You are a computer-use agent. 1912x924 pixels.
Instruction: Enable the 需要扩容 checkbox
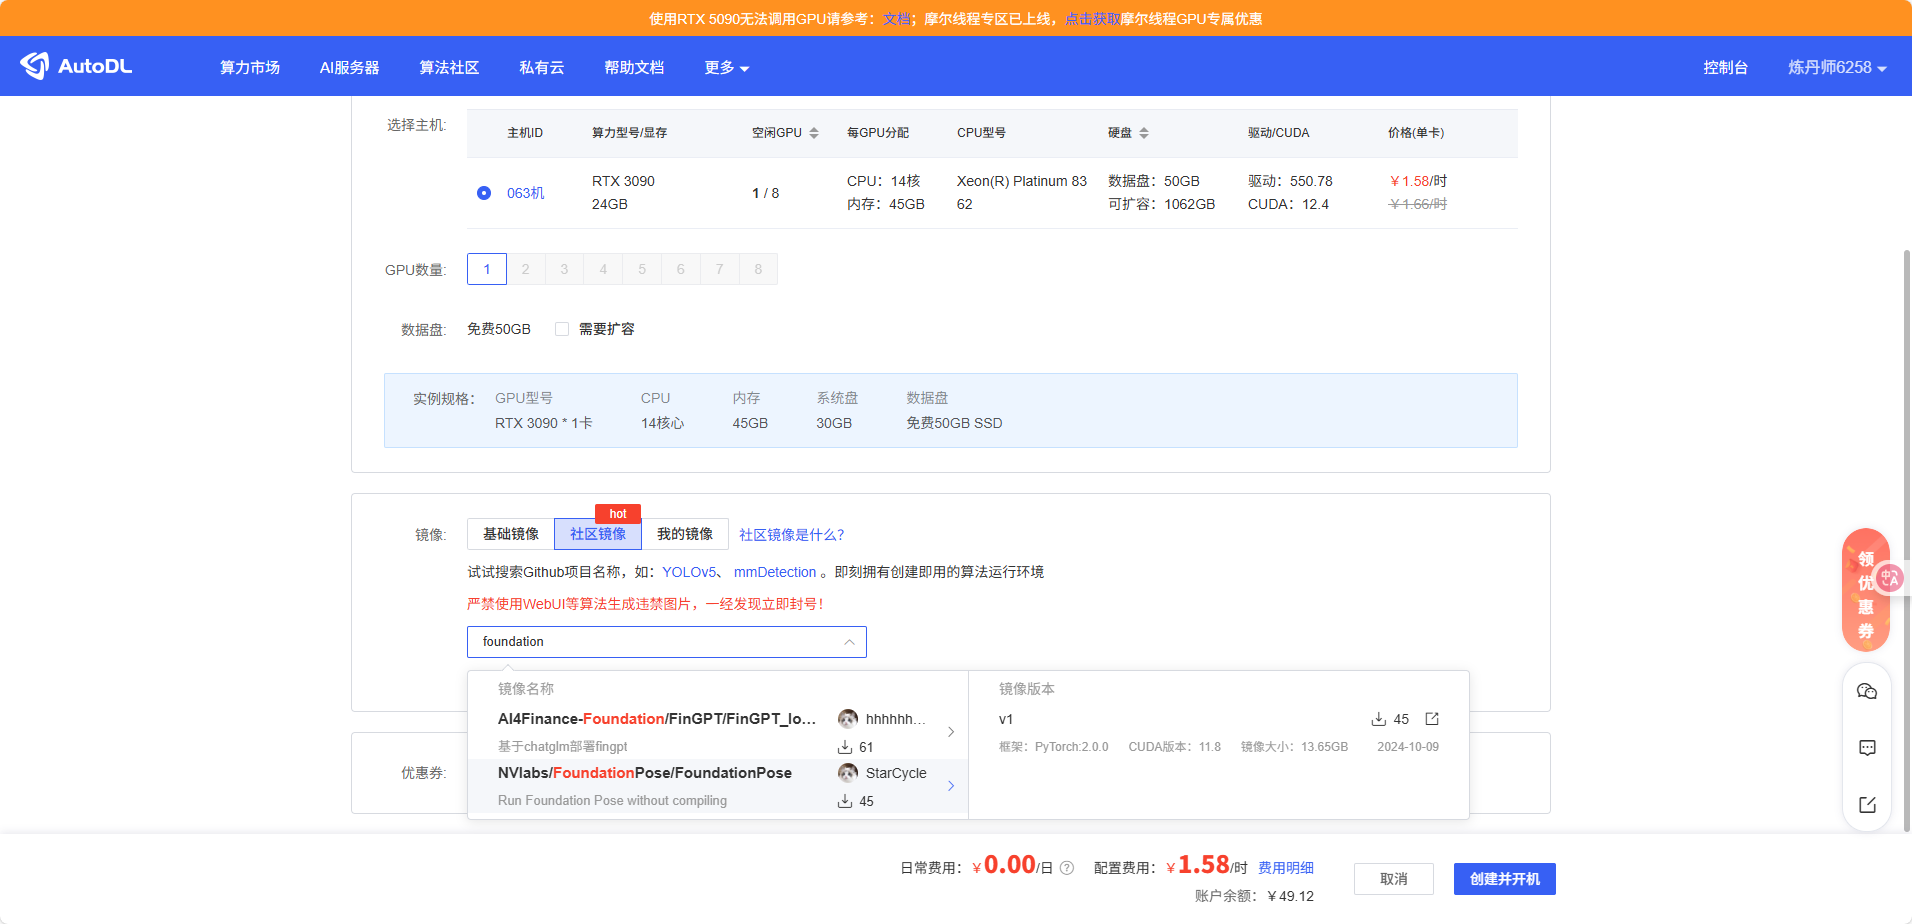[x=562, y=329]
